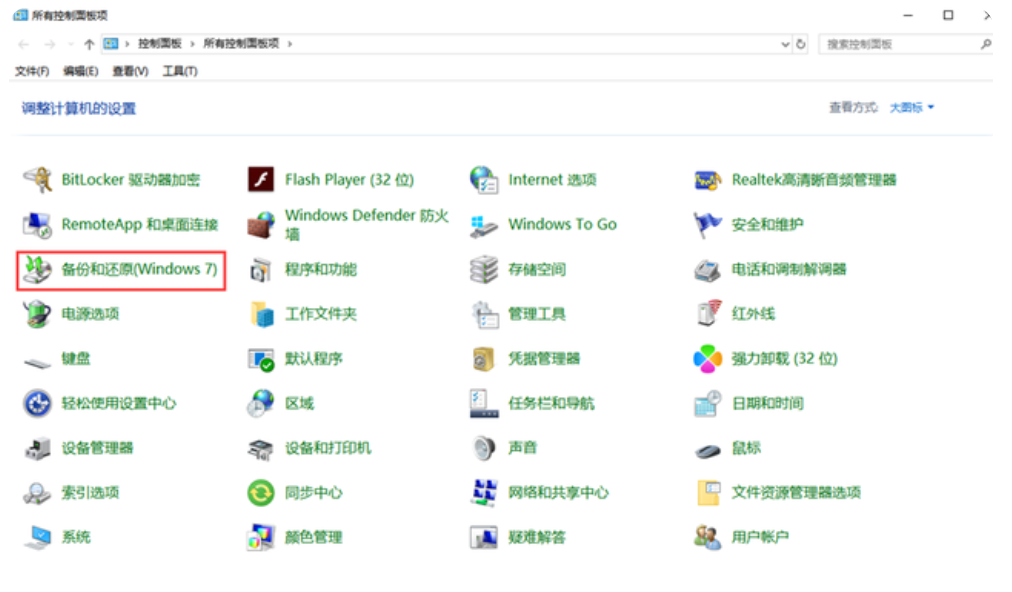Screen dimensions: 1012x592
Task: Open the 强力卸载 (32 位) icon
Action: tap(708, 358)
